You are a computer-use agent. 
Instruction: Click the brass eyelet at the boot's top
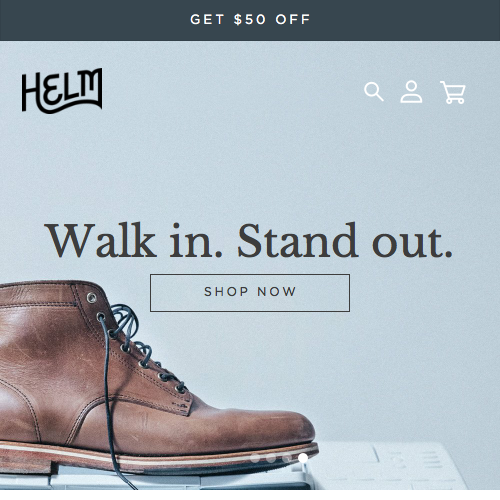(92, 298)
